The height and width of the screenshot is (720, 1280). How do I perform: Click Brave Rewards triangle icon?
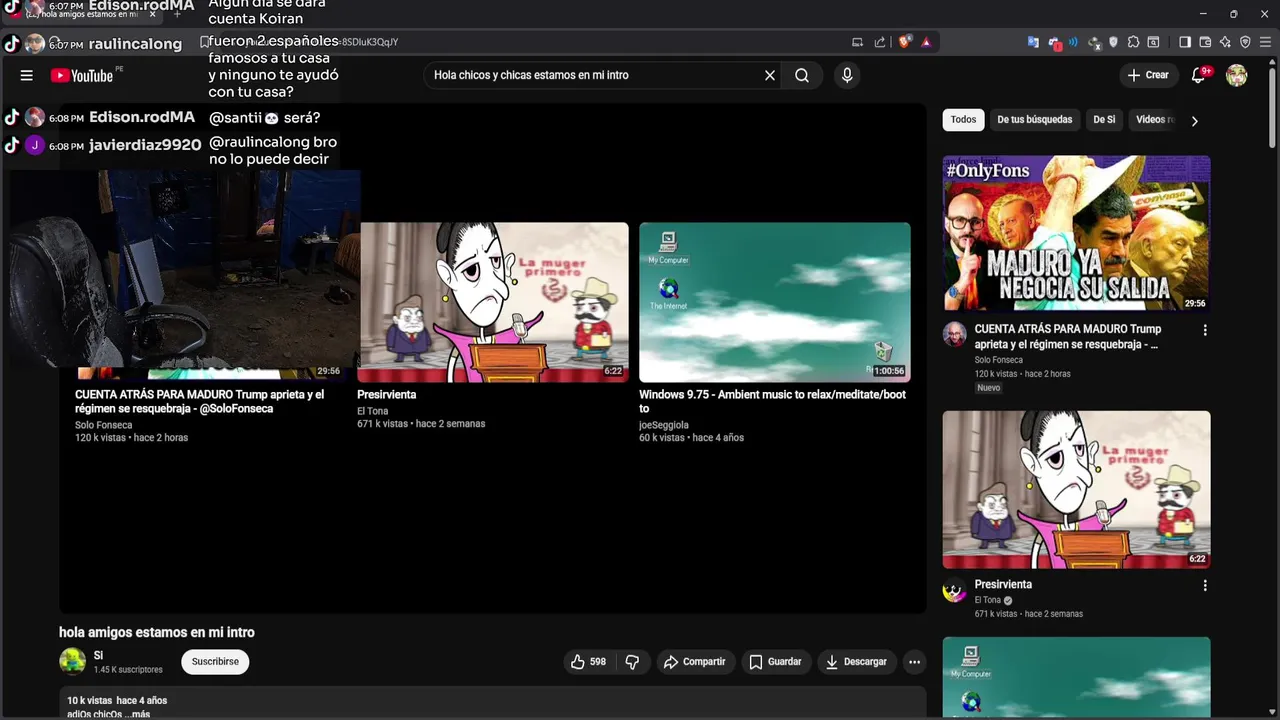pos(926,42)
